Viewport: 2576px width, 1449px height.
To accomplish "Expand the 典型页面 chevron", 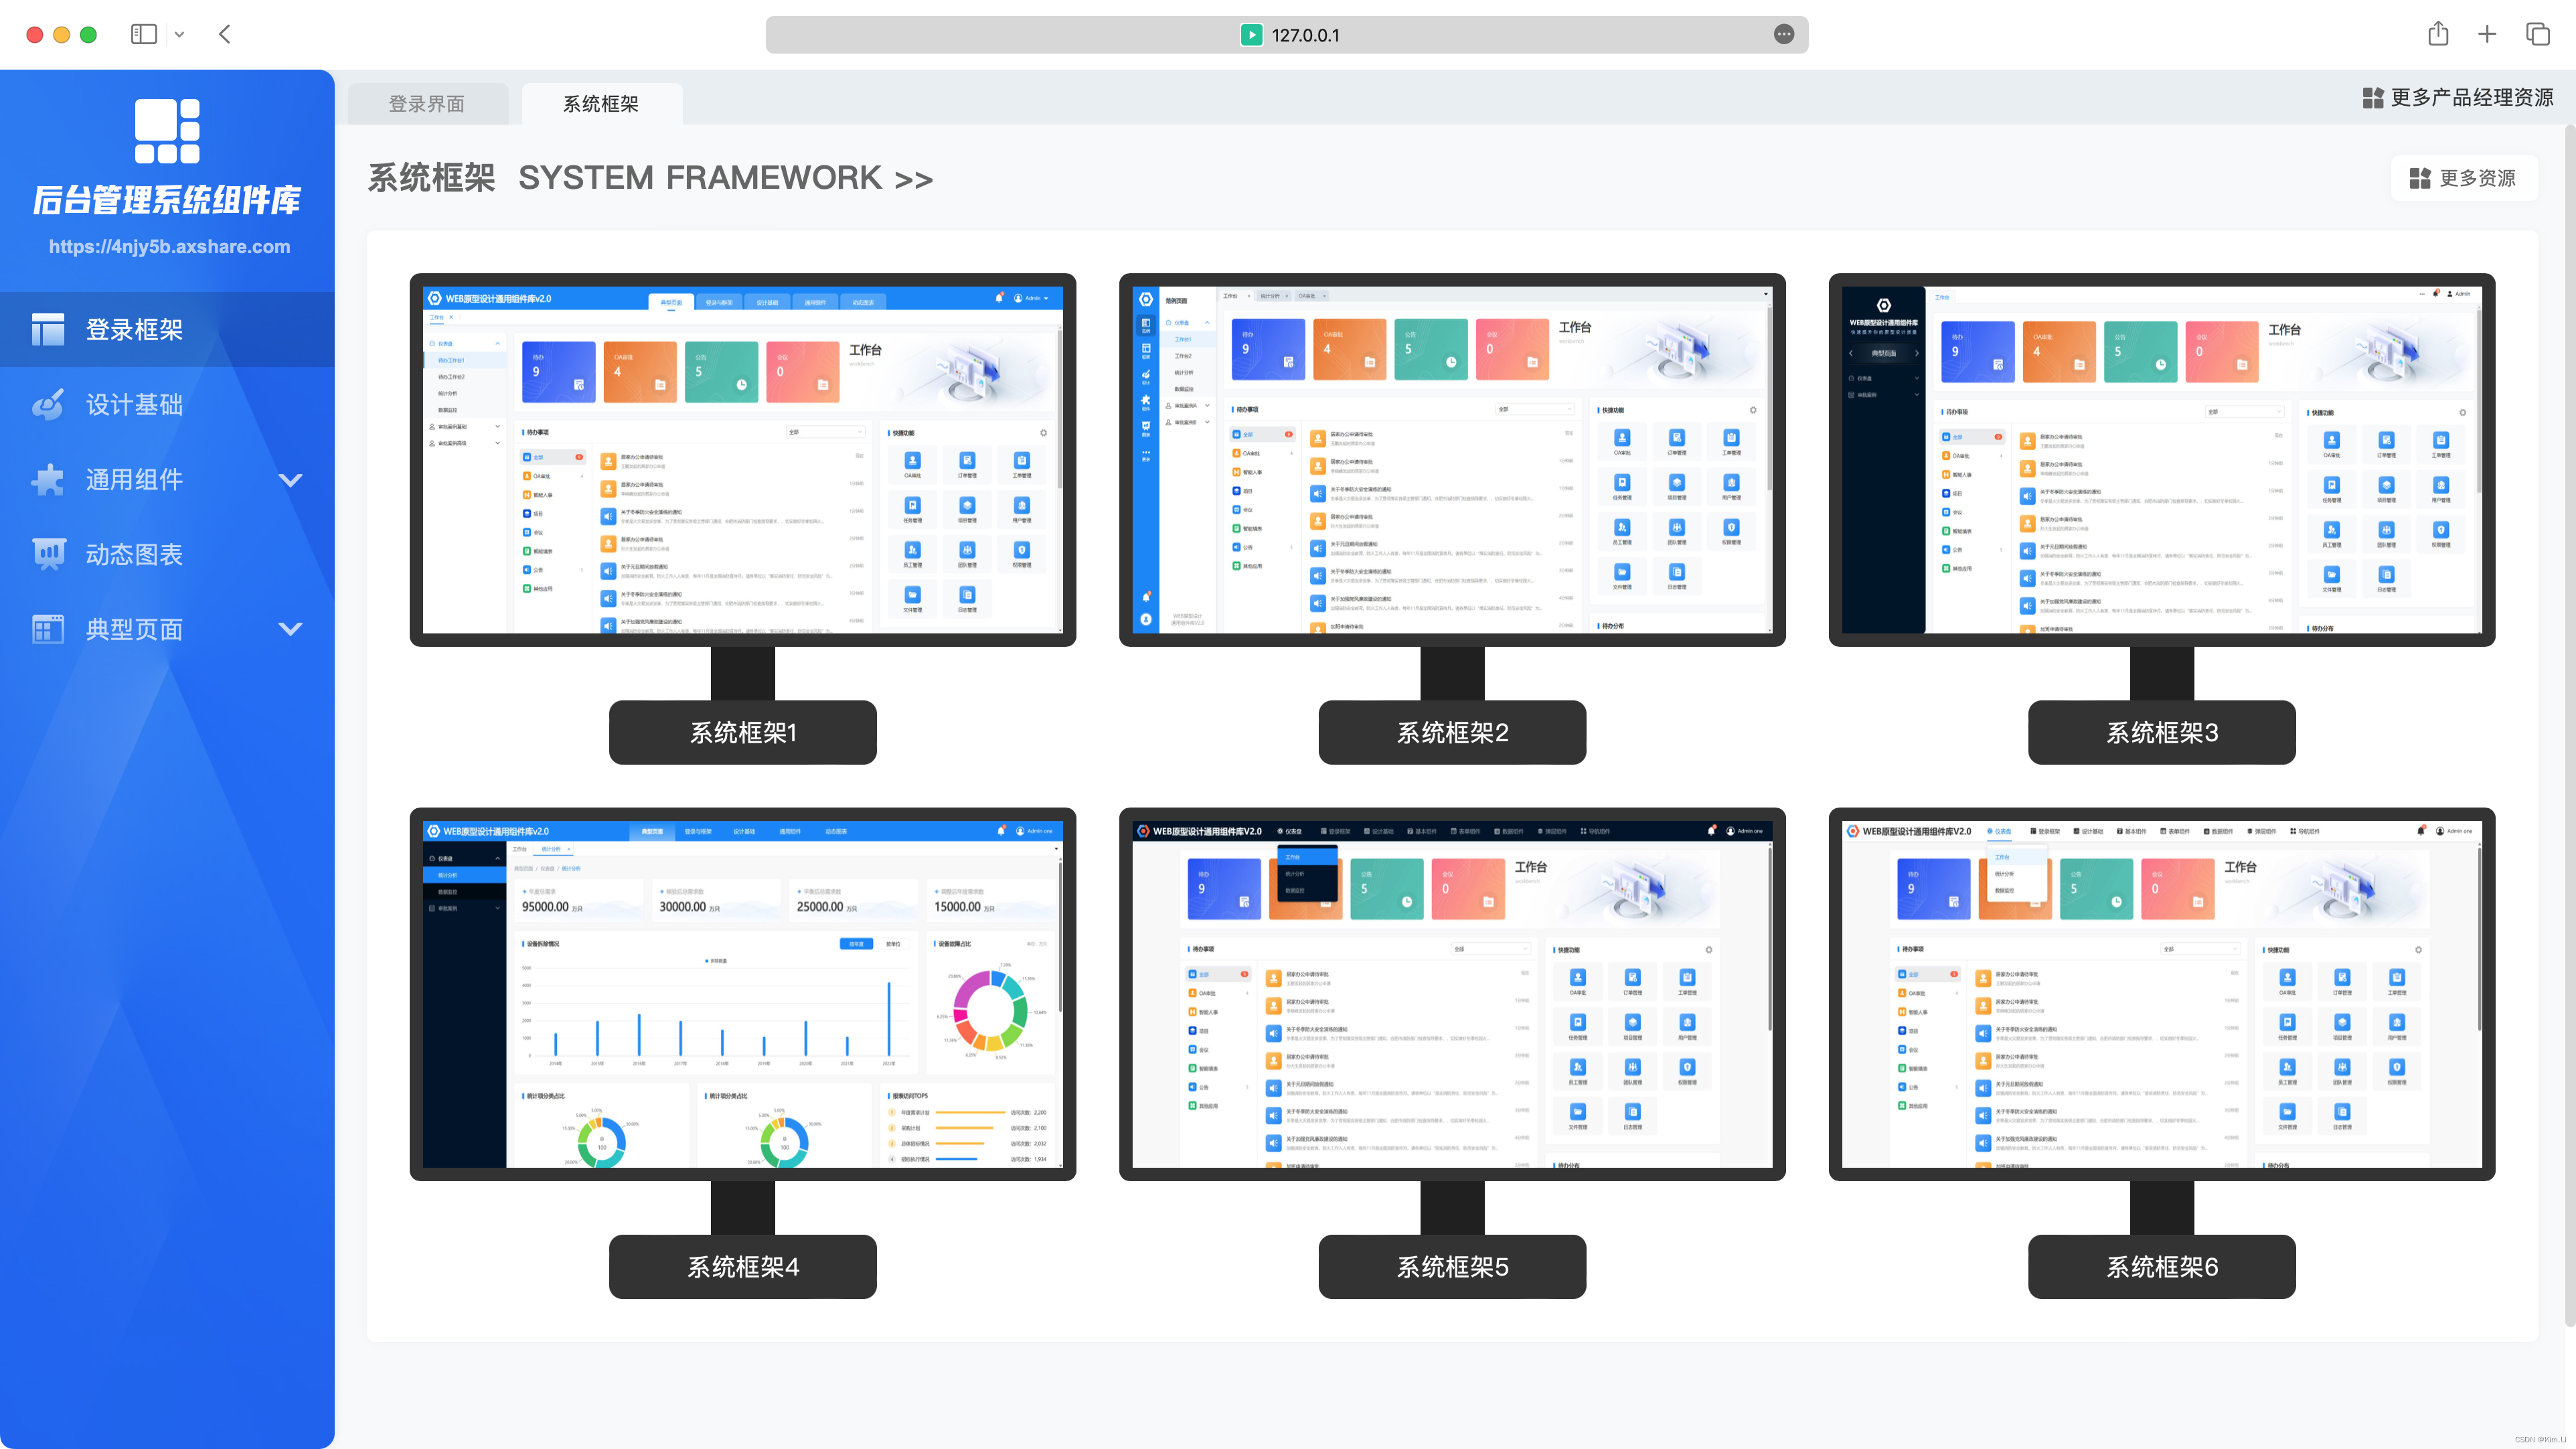I will (x=290, y=629).
